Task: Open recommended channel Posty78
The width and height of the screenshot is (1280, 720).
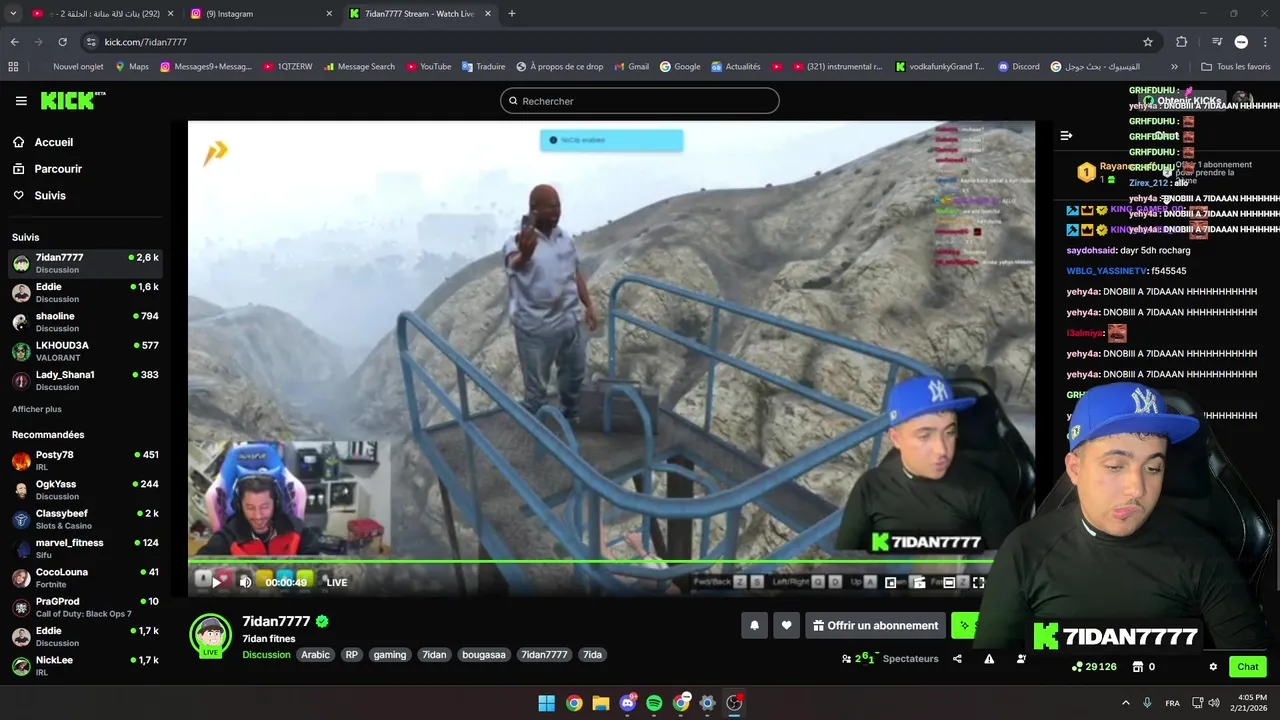Action: click(85, 460)
